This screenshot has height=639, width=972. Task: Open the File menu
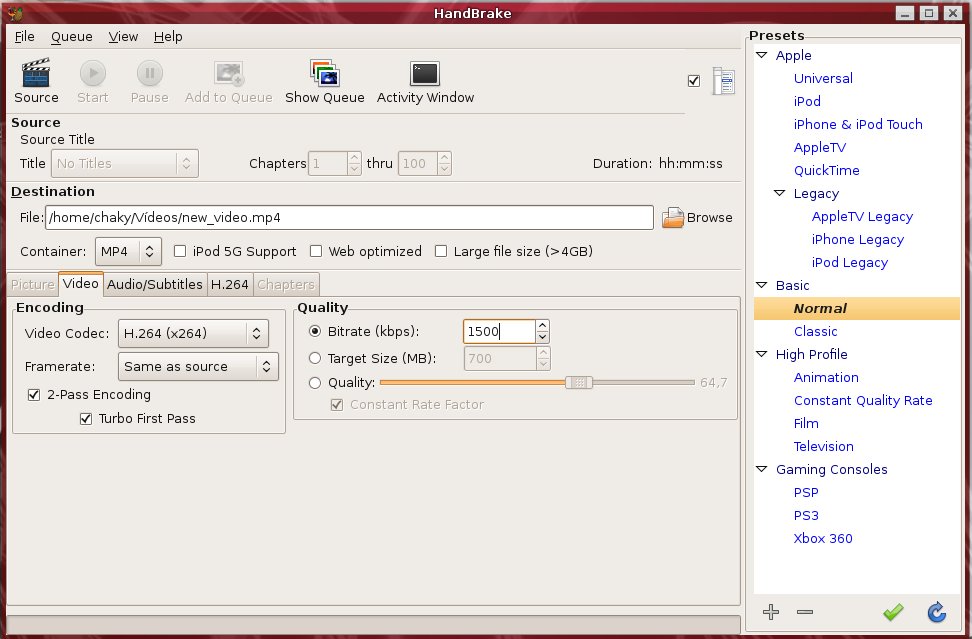point(25,37)
